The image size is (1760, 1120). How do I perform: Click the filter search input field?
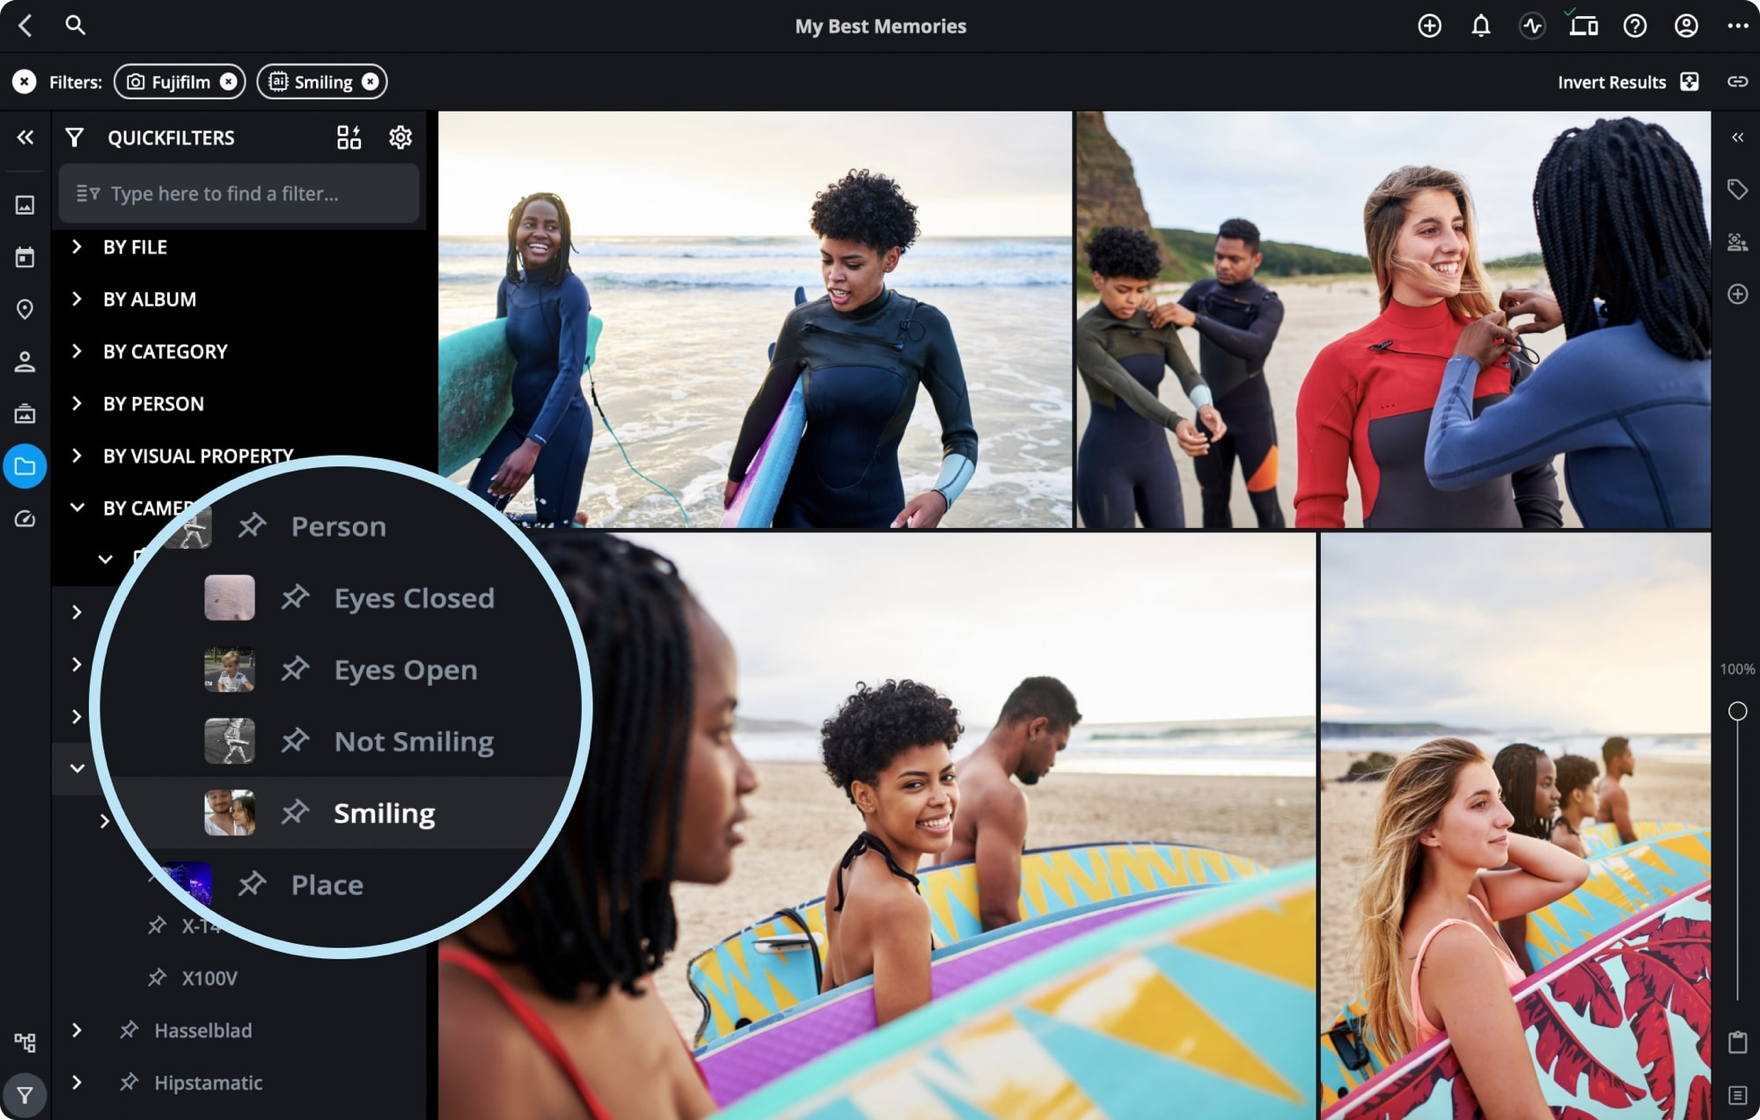point(240,193)
